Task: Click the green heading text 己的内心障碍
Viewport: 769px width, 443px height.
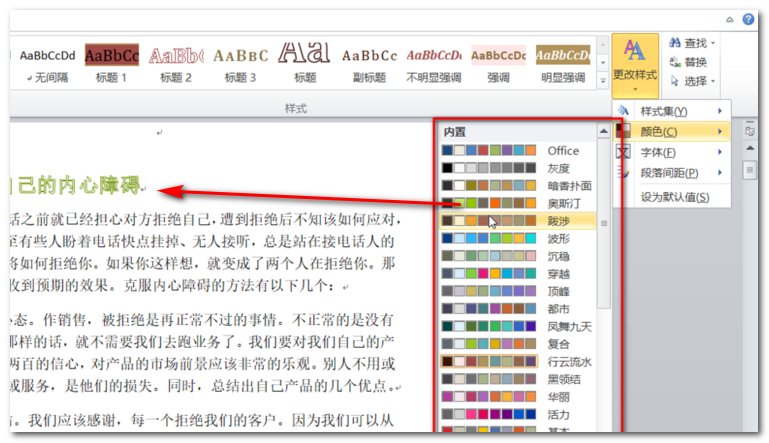Action: 77,186
